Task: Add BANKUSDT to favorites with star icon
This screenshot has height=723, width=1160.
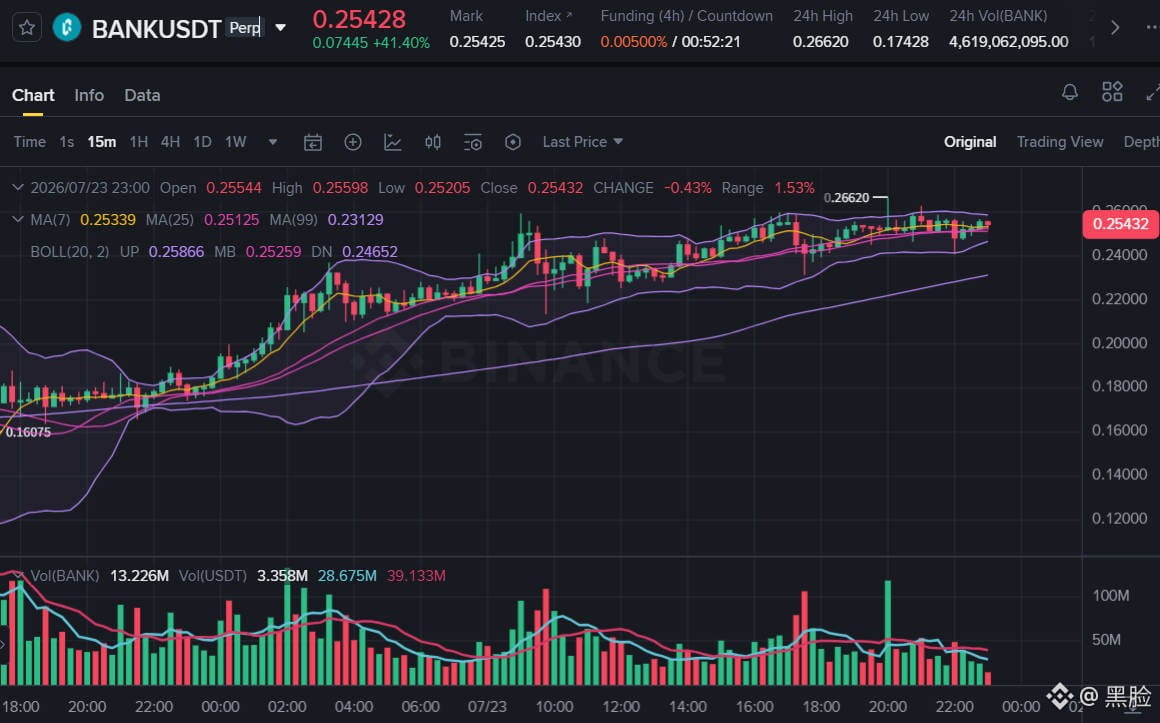Action: pyautogui.click(x=27, y=28)
